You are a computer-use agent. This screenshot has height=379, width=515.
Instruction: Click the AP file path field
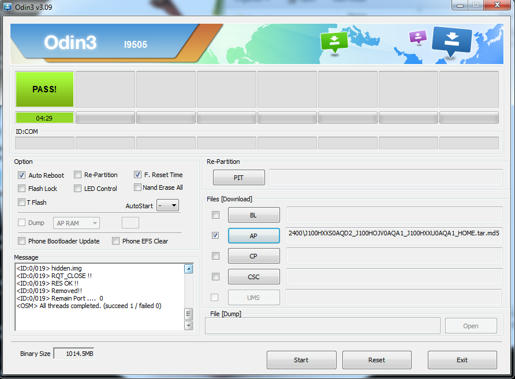pyautogui.click(x=394, y=235)
